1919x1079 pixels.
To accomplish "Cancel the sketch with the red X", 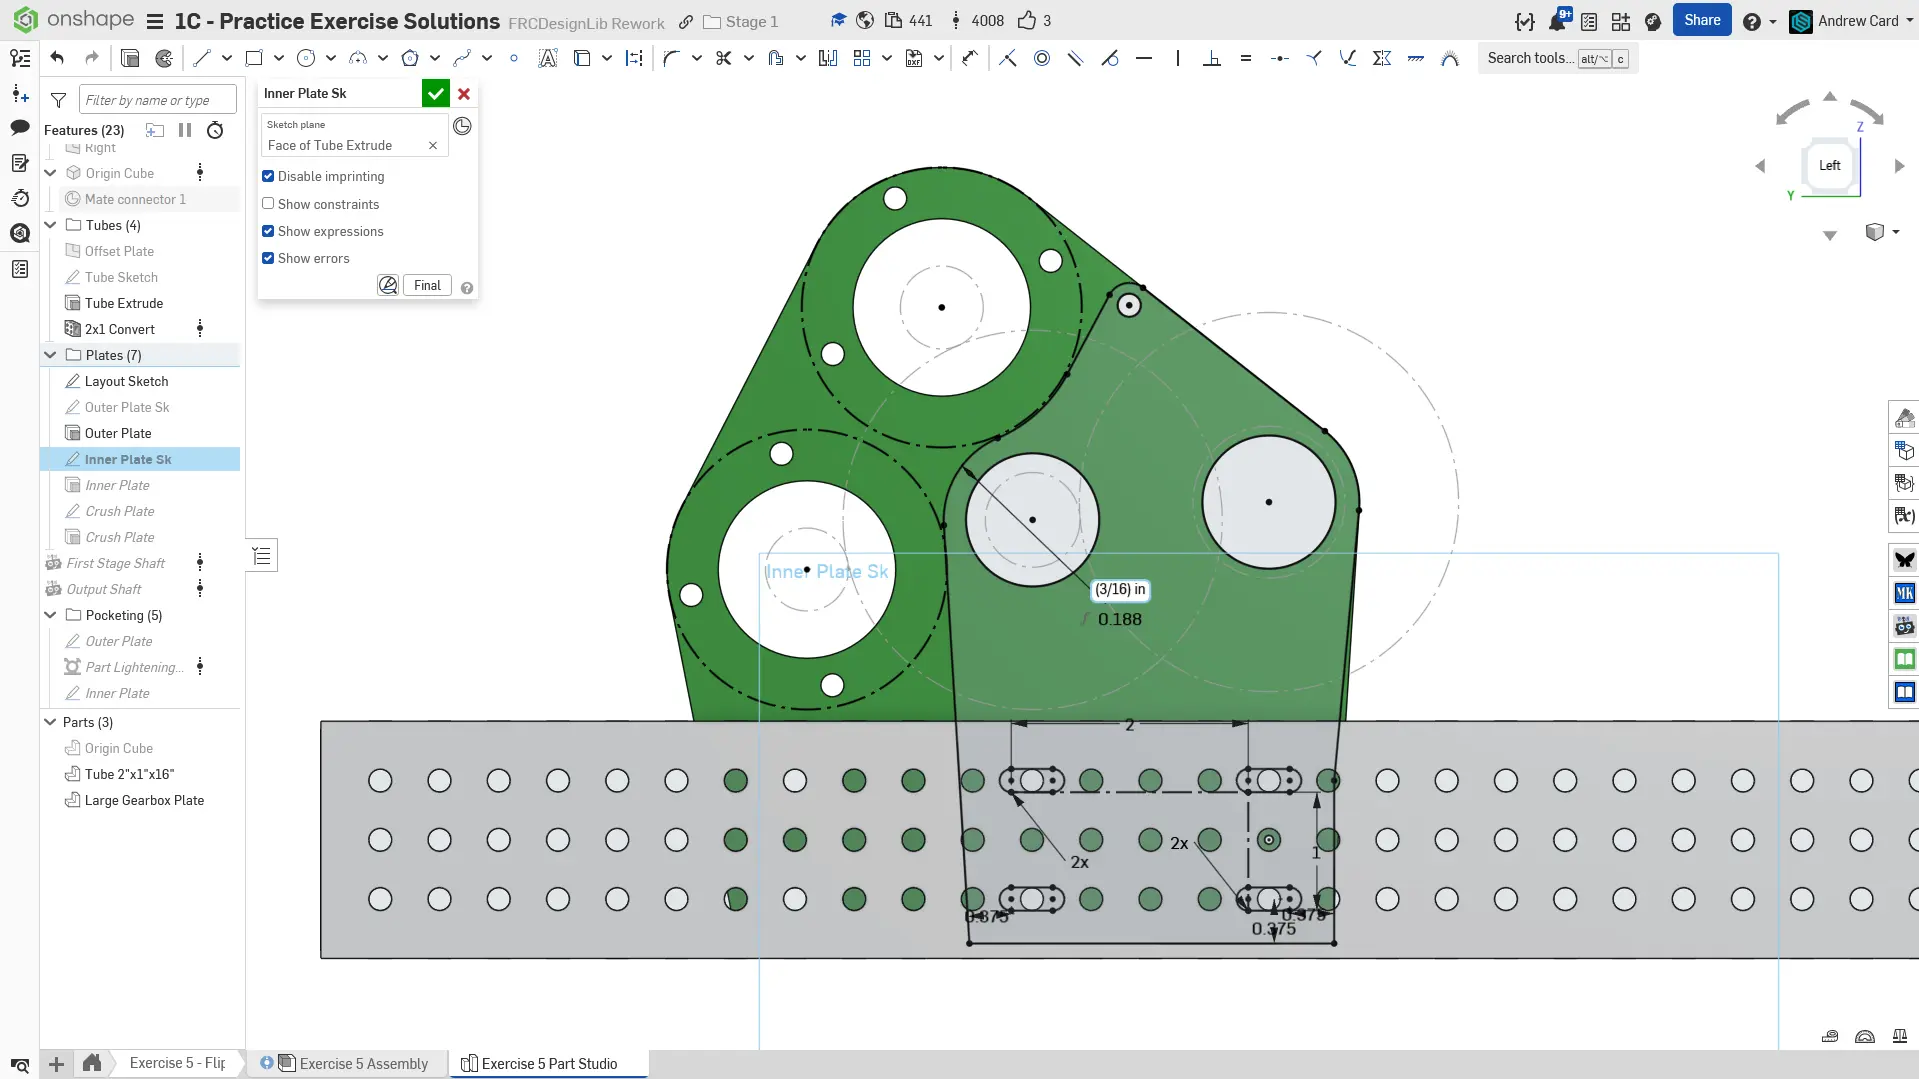I will (464, 94).
